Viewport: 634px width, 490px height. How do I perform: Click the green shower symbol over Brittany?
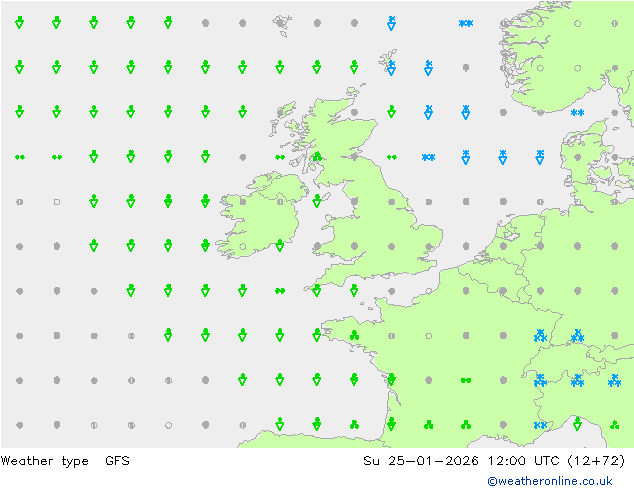[x=354, y=335]
